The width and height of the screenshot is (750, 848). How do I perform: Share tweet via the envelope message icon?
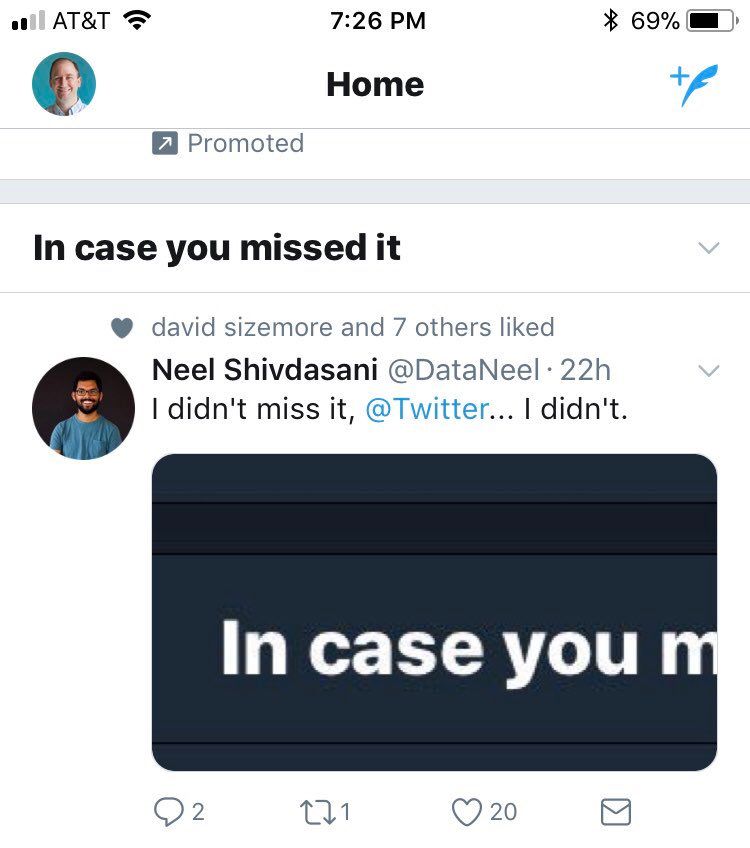tap(616, 812)
